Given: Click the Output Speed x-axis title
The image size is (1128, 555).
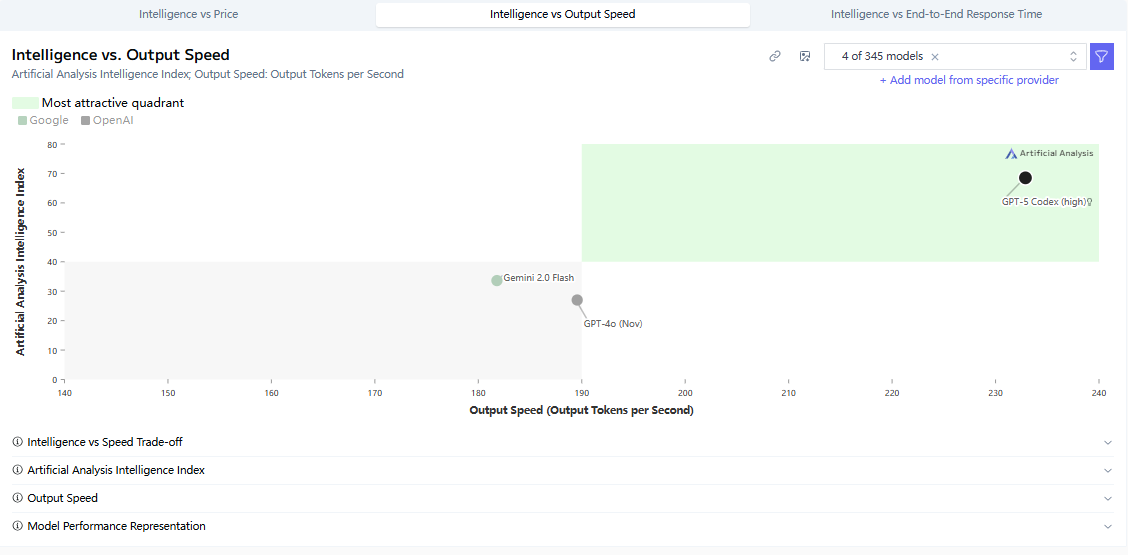Looking at the screenshot, I should 581,410.
